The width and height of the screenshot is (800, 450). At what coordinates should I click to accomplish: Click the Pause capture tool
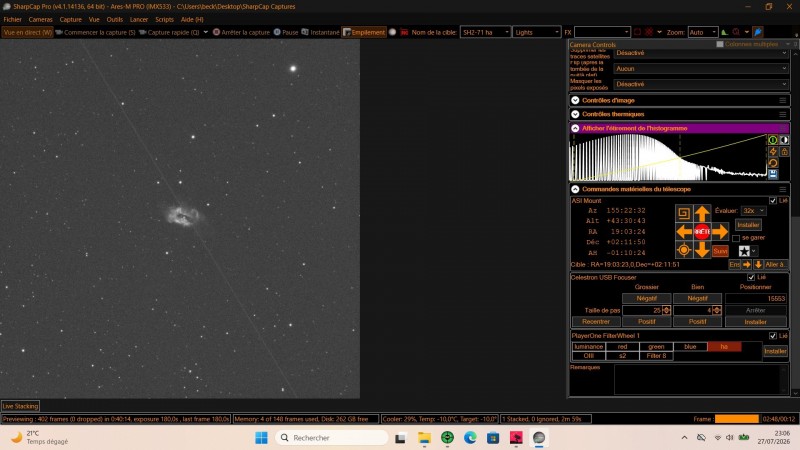[x=286, y=32]
